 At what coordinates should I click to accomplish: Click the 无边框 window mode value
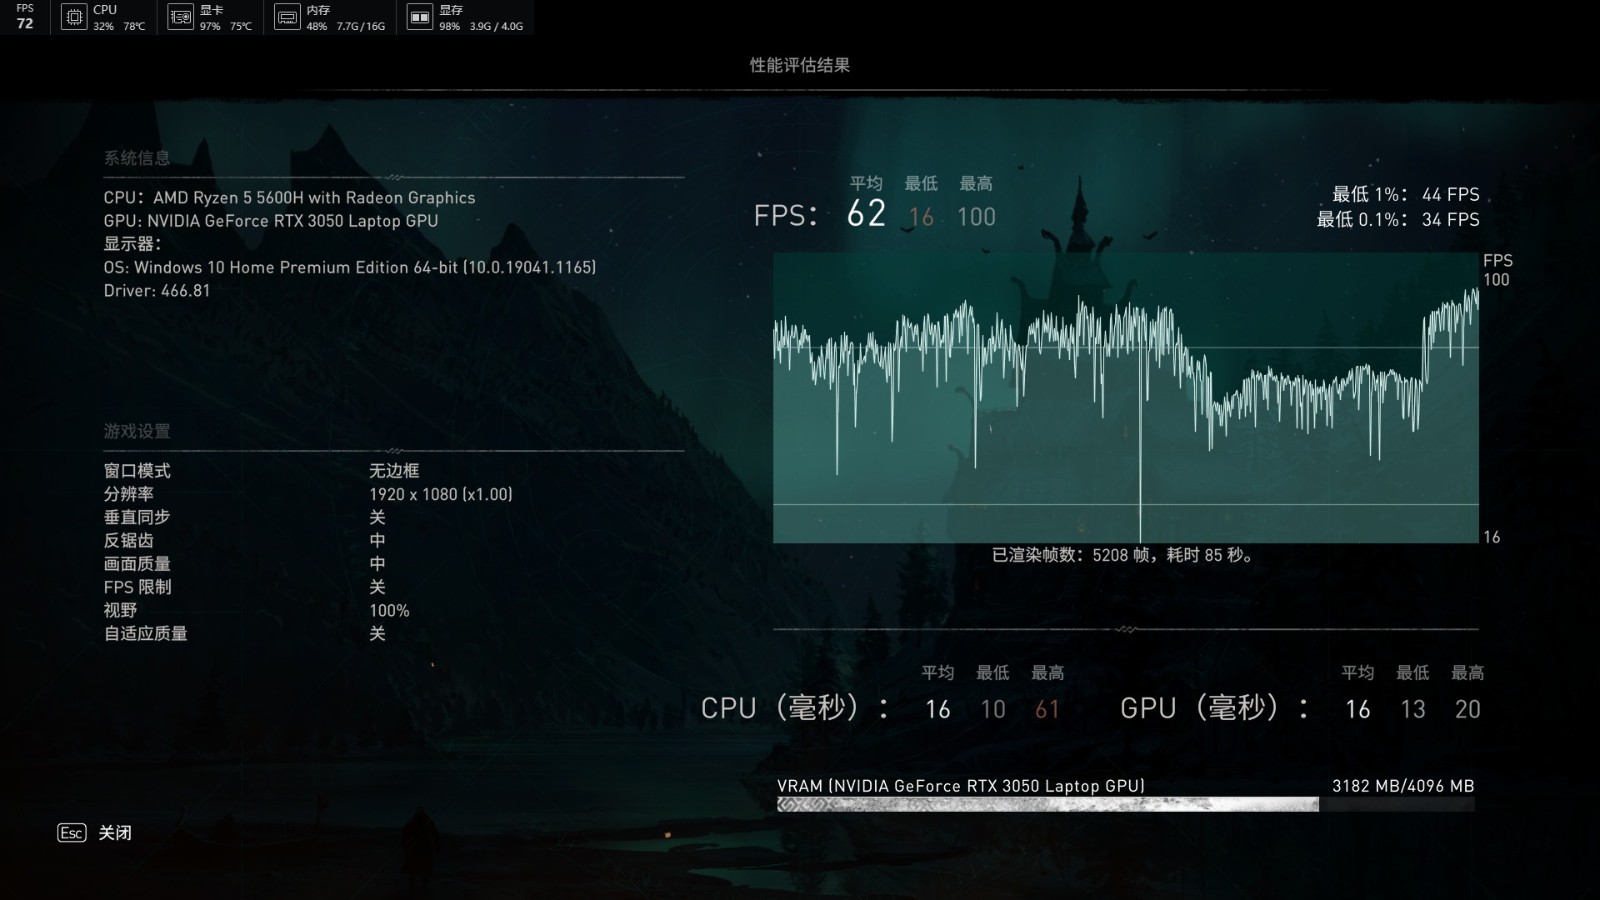pyautogui.click(x=394, y=471)
